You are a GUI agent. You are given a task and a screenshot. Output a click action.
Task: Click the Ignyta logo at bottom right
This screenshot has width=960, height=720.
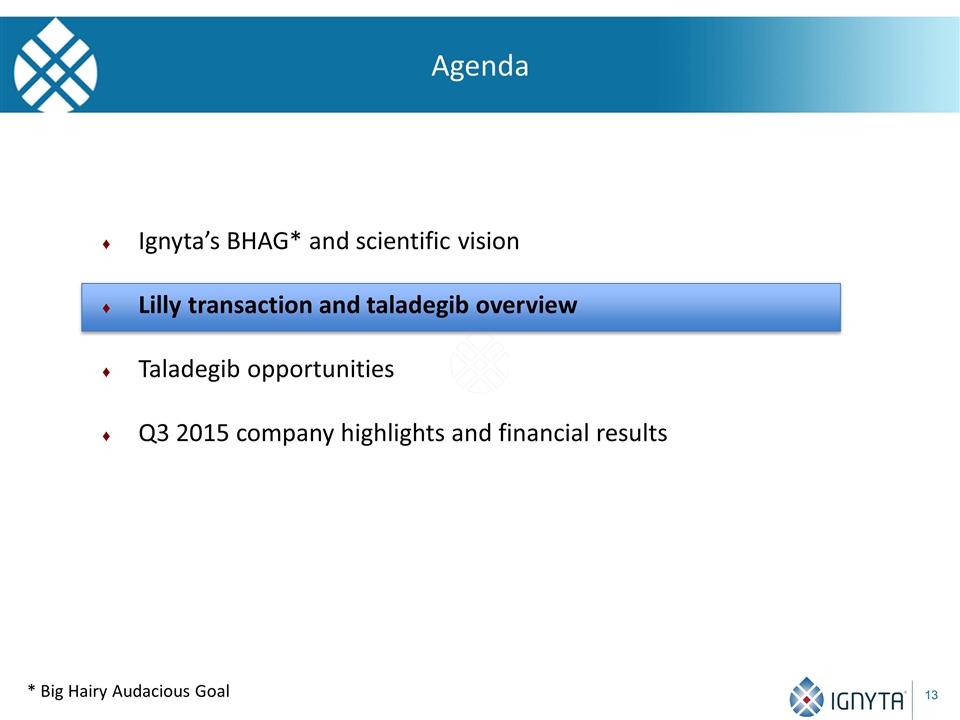847,697
